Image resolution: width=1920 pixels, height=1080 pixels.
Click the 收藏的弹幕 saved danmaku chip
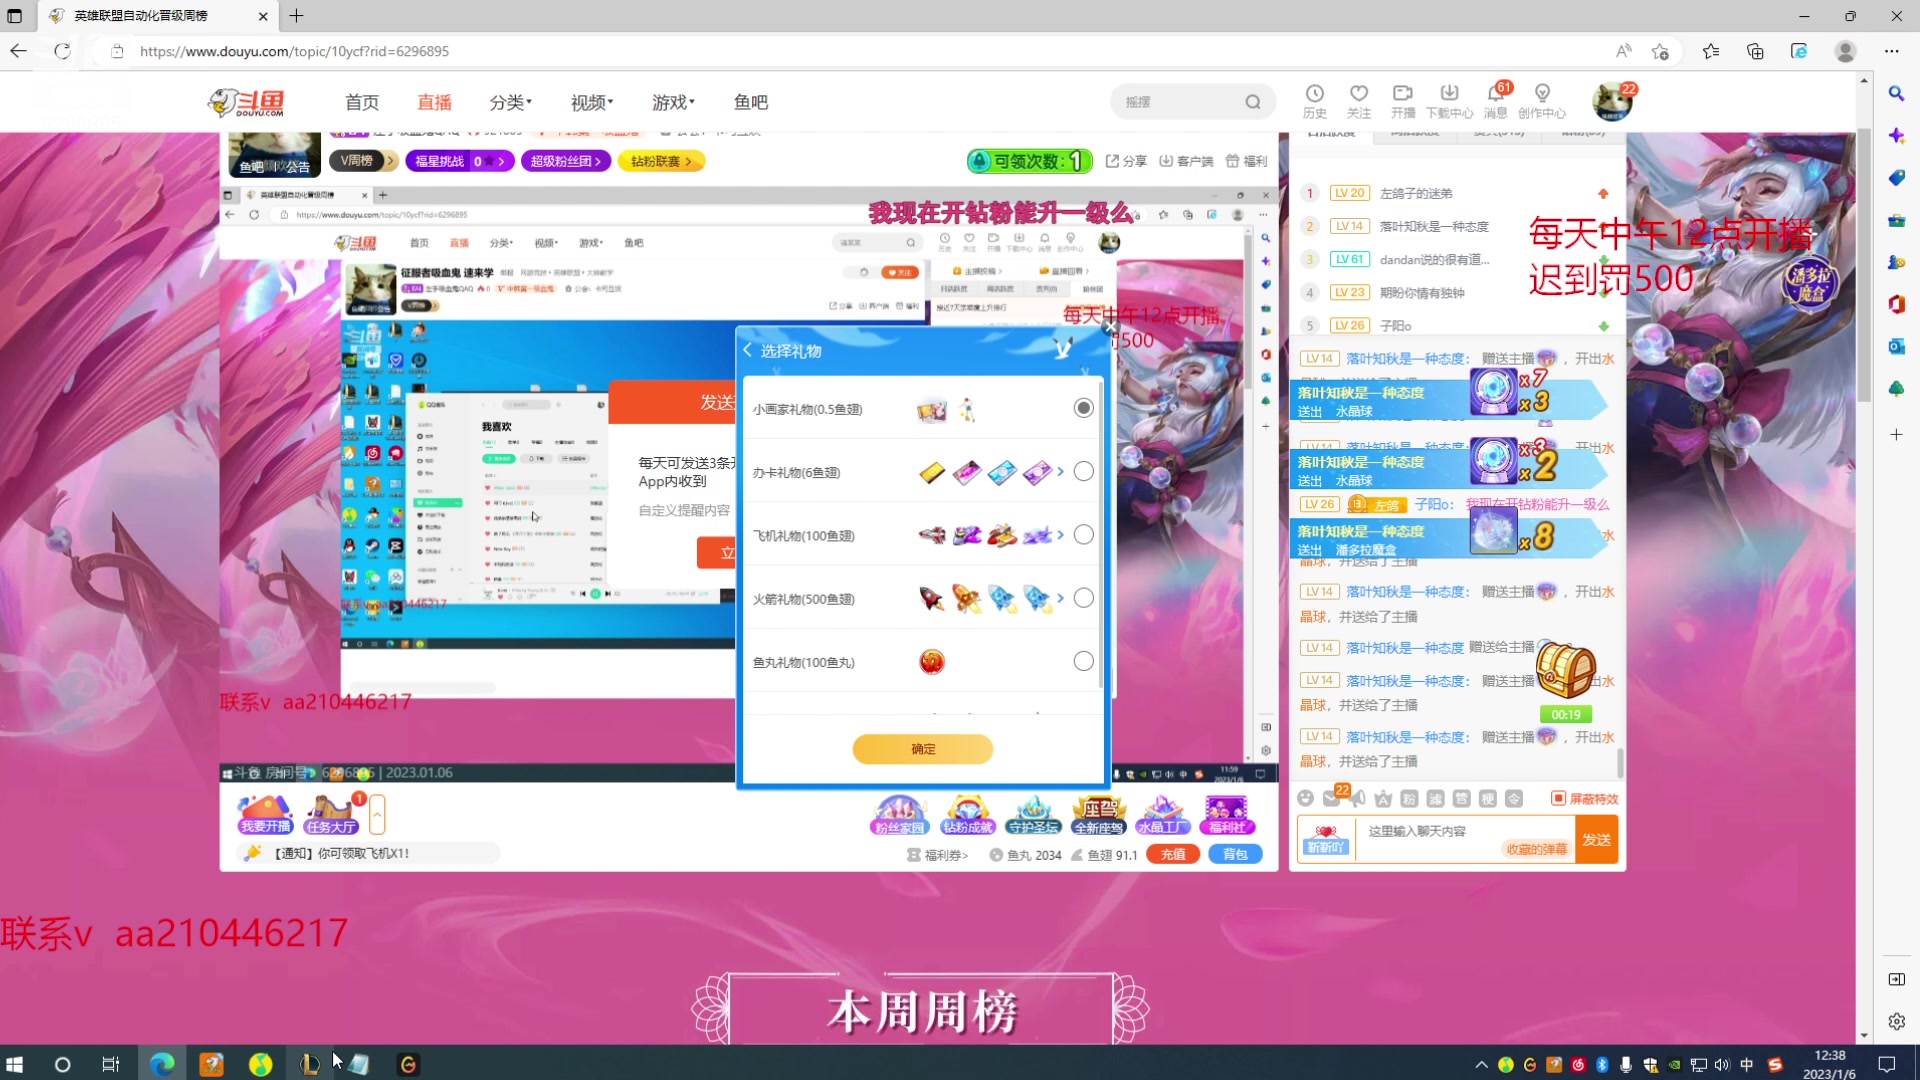[1536, 849]
